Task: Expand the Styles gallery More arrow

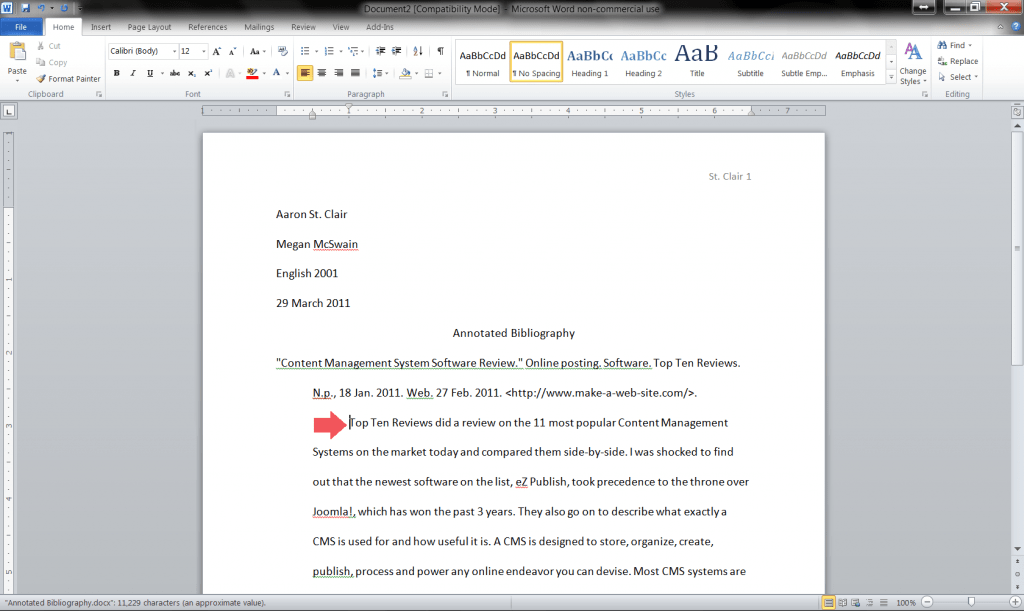Action: [x=891, y=77]
